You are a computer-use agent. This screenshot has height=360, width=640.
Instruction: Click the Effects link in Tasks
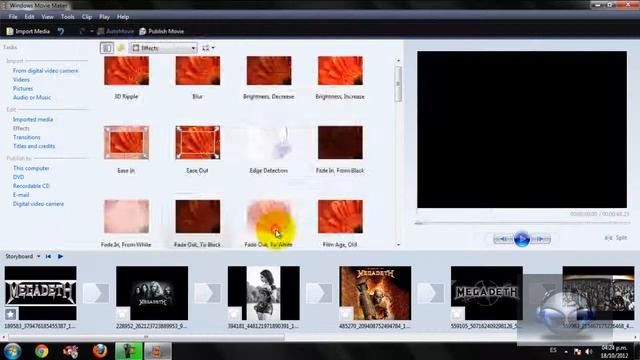coord(21,129)
